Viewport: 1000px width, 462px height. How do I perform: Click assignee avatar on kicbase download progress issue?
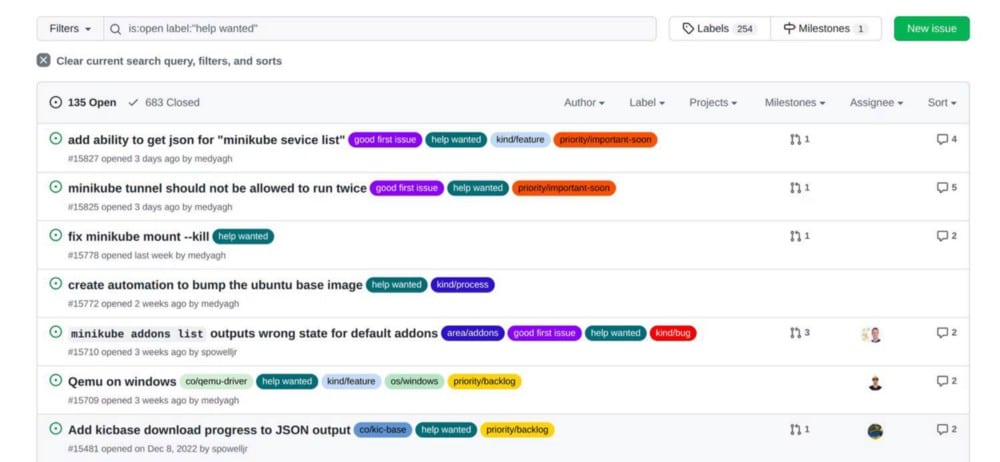click(875, 432)
